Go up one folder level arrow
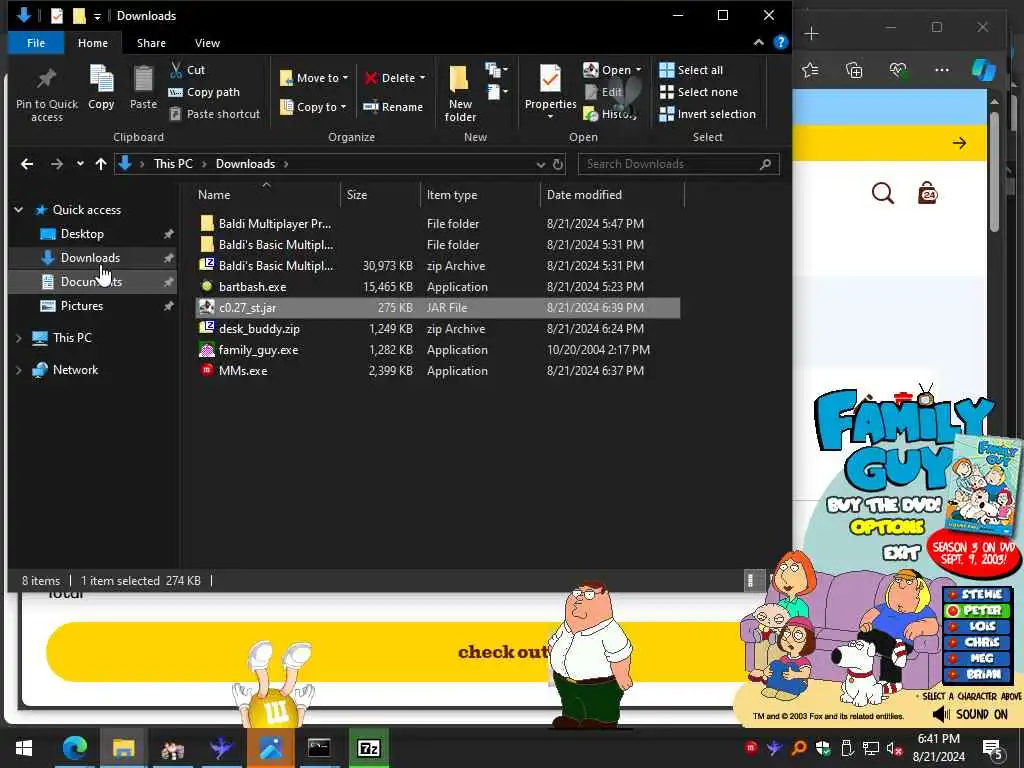1024x768 pixels. pos(101,164)
